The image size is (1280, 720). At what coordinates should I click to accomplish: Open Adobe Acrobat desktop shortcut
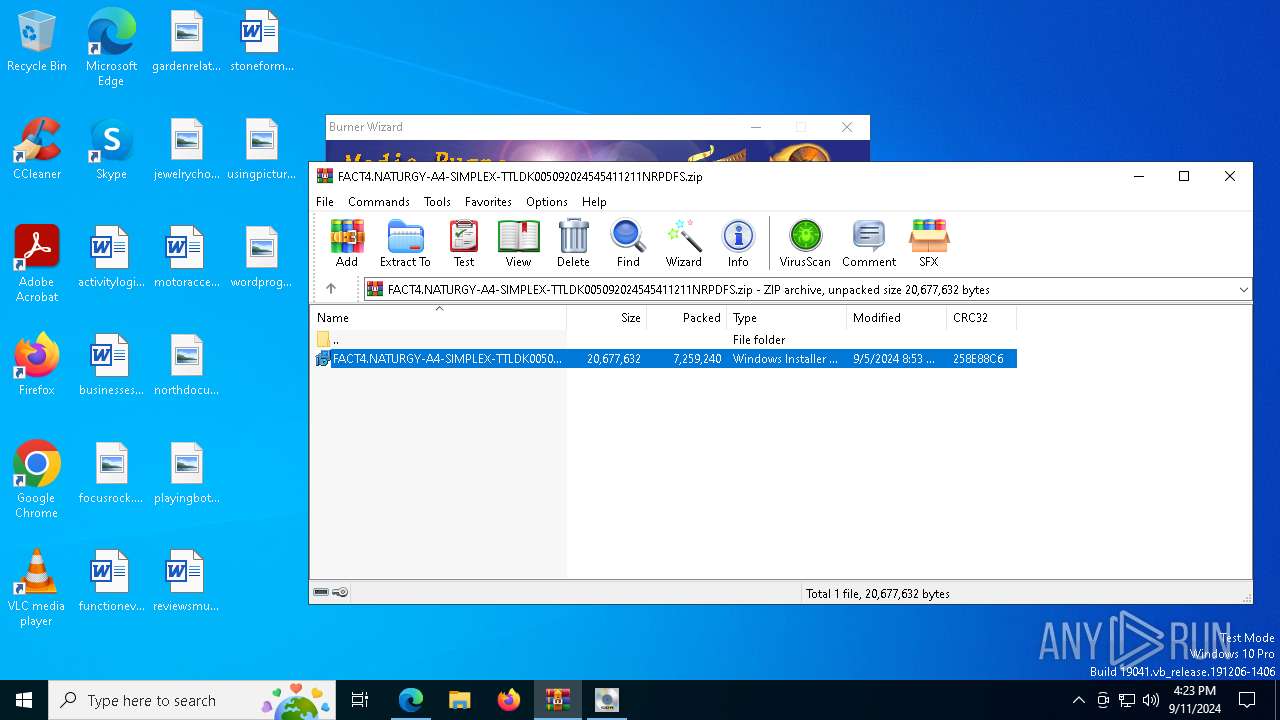(x=37, y=263)
